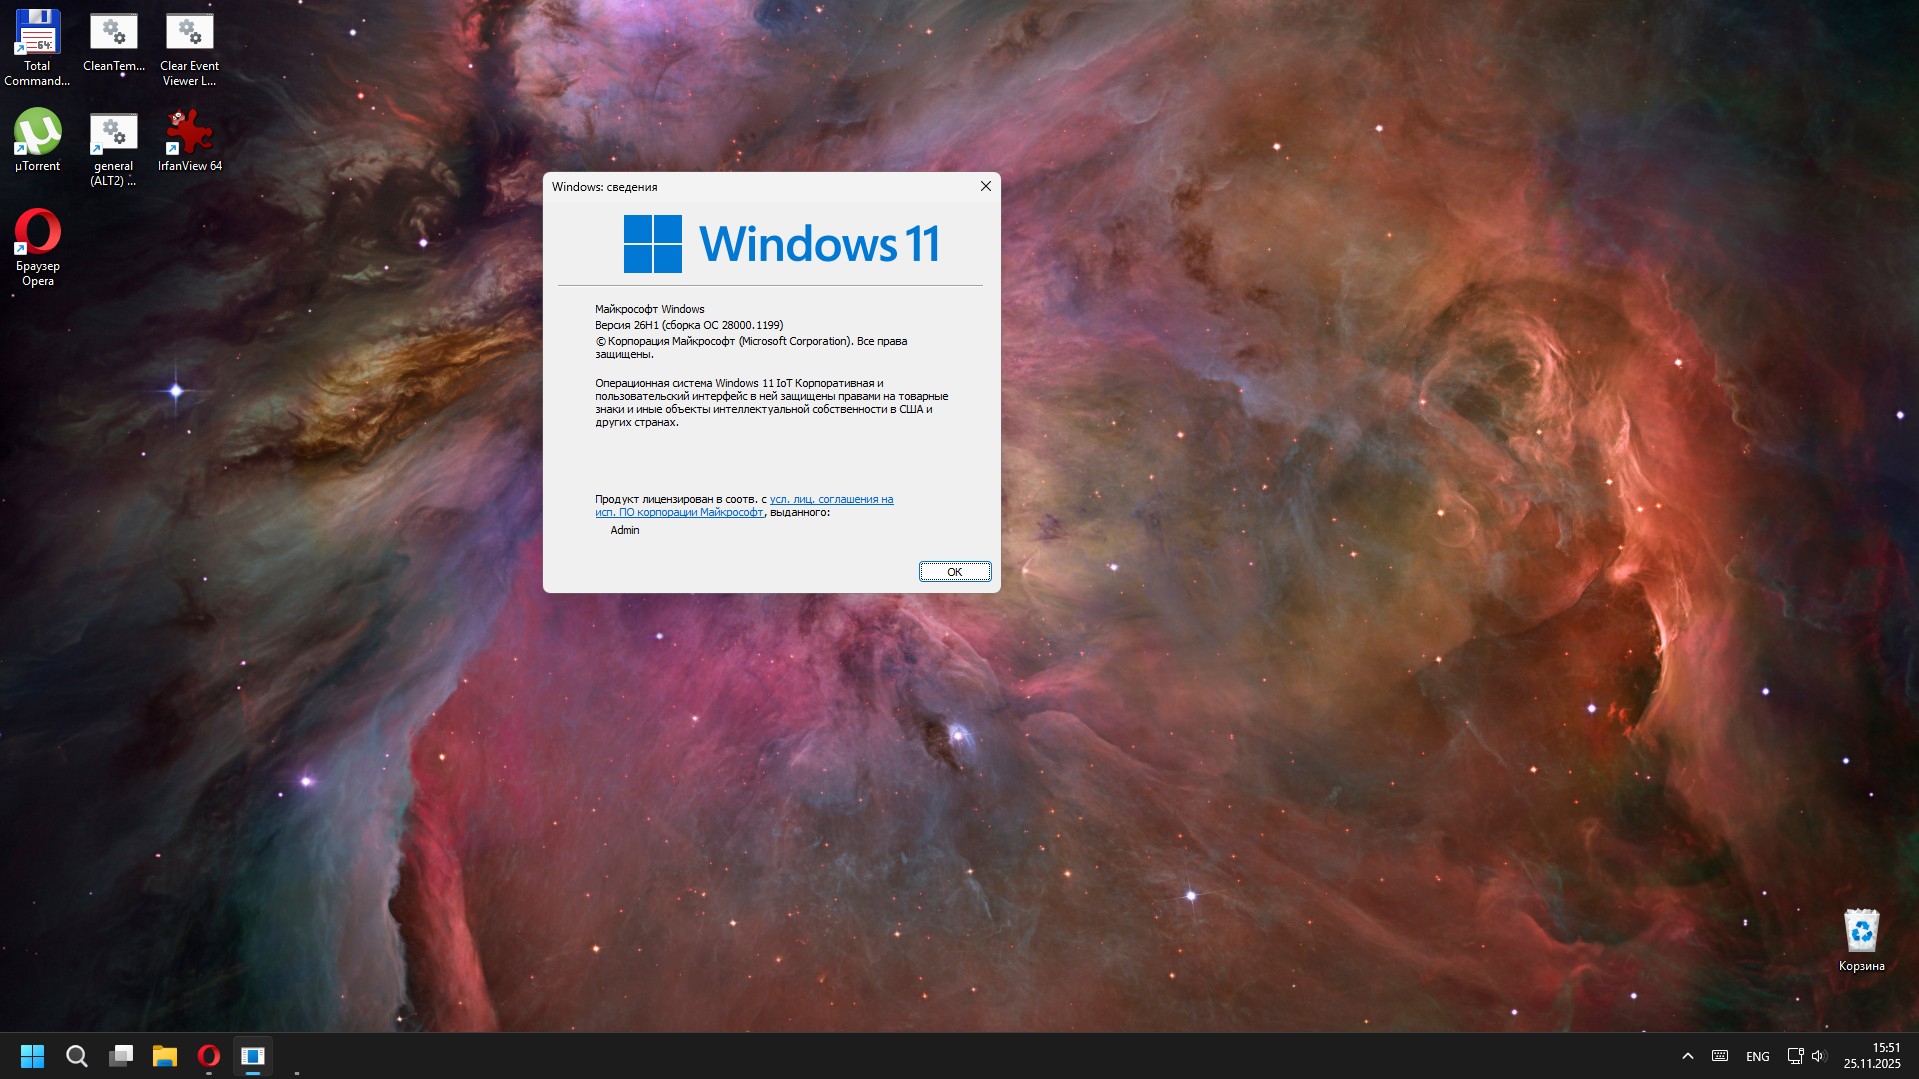Viewport: 1919px width, 1079px height.
Task: Open File Explorer from the taskbar
Action: tap(165, 1056)
